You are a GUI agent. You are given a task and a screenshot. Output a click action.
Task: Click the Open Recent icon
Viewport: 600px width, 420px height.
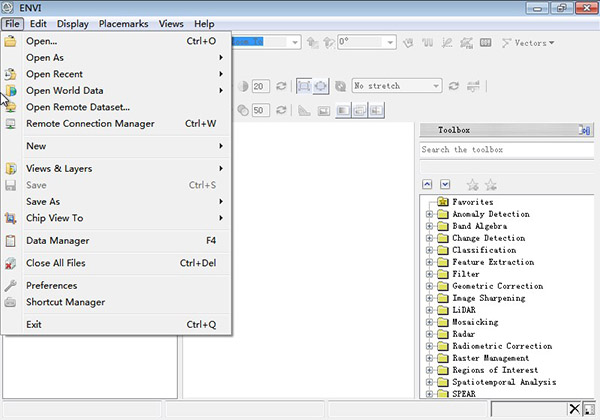pos(10,74)
